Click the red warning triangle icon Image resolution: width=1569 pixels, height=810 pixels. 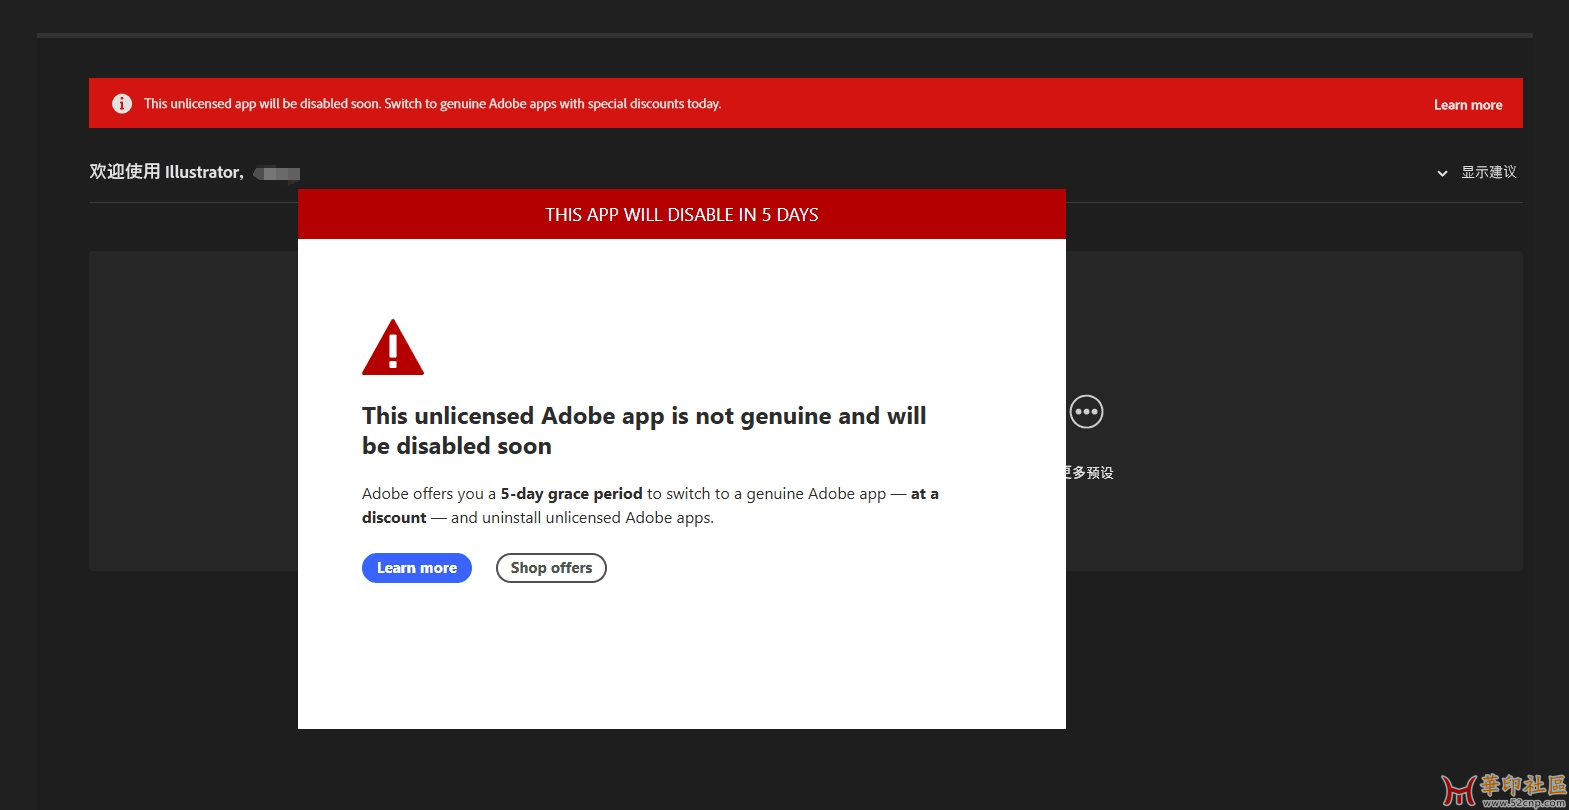pyautogui.click(x=393, y=347)
